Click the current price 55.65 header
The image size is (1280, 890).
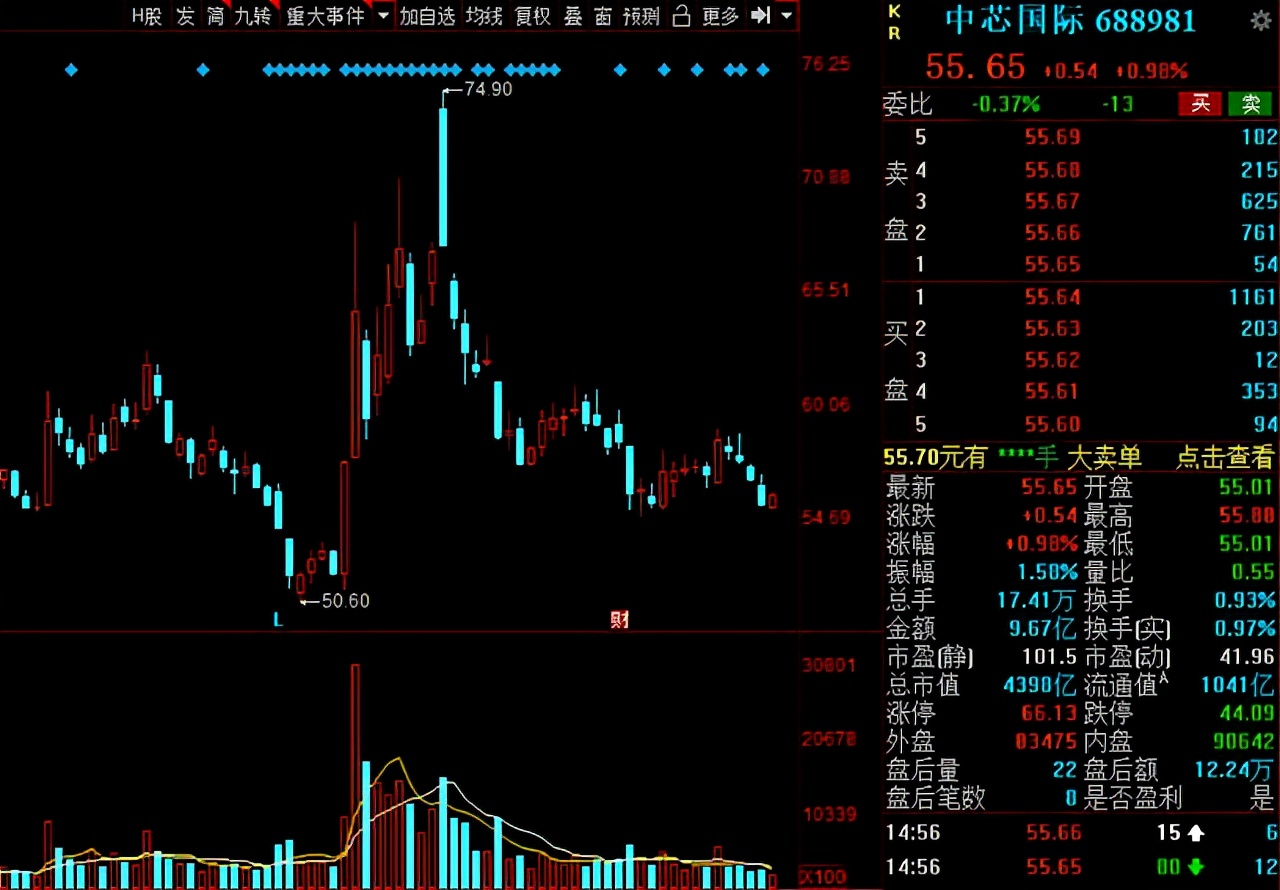coord(975,67)
